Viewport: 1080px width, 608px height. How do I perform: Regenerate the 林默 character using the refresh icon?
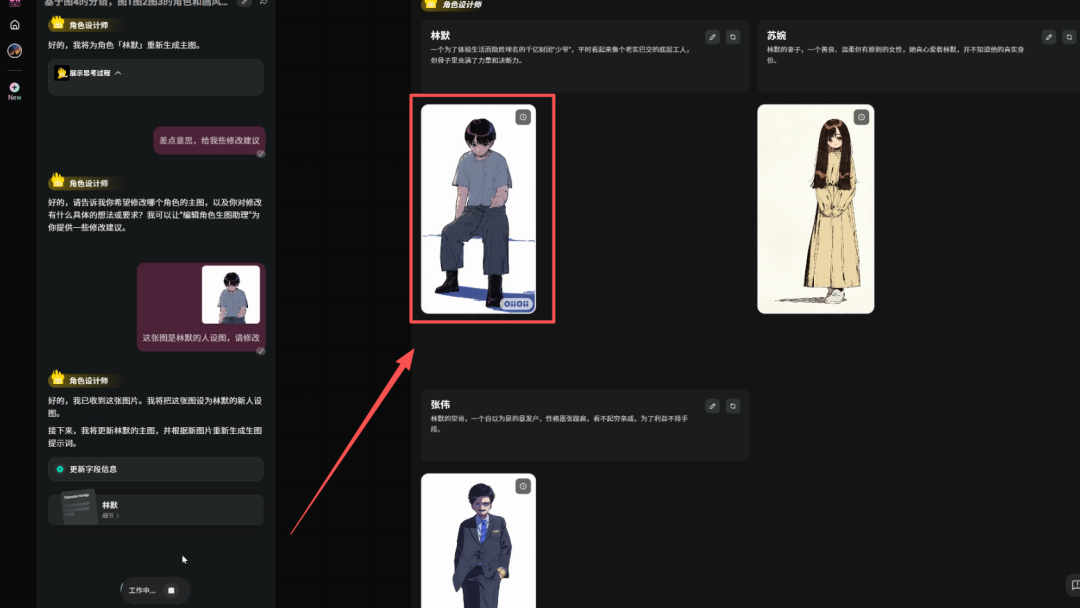(x=733, y=36)
